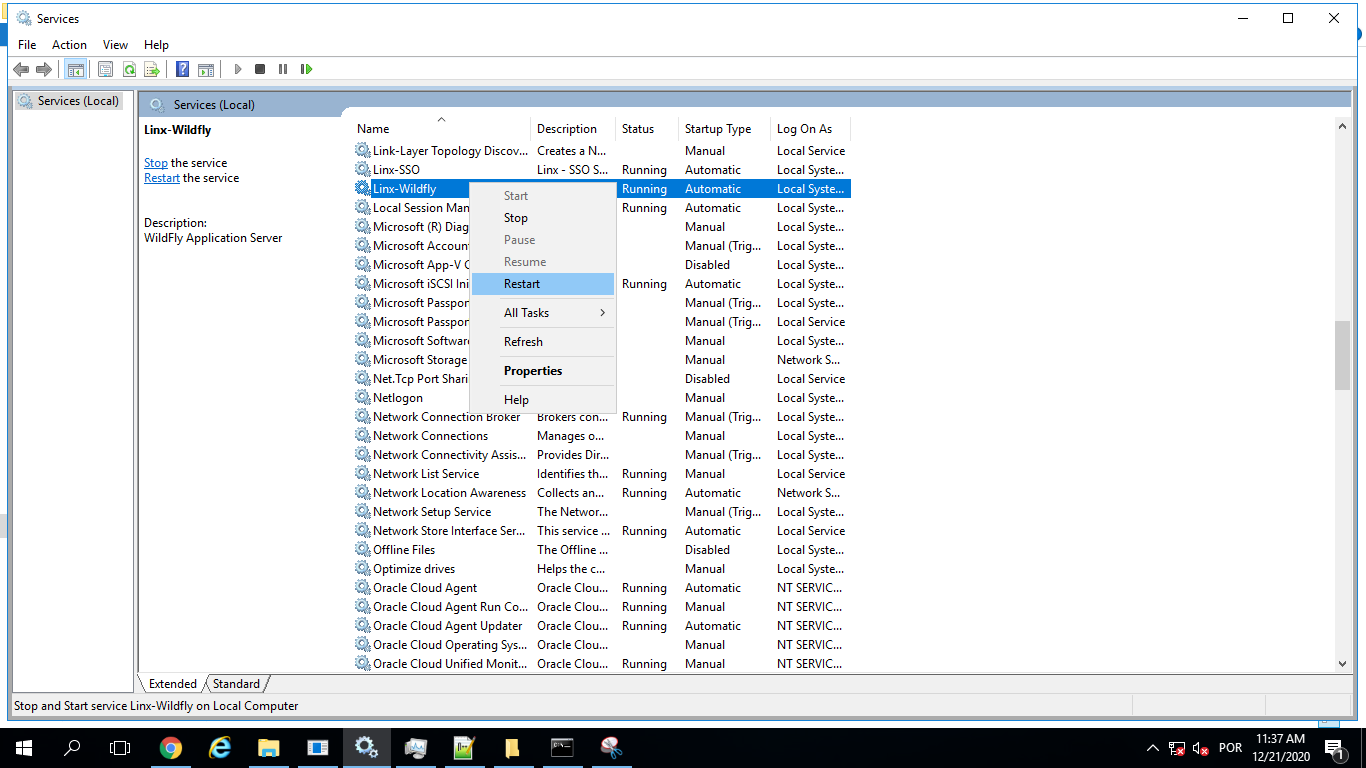Select the Oracle Cloud Agent Updater service
The height and width of the screenshot is (768, 1366).
[602, 626]
